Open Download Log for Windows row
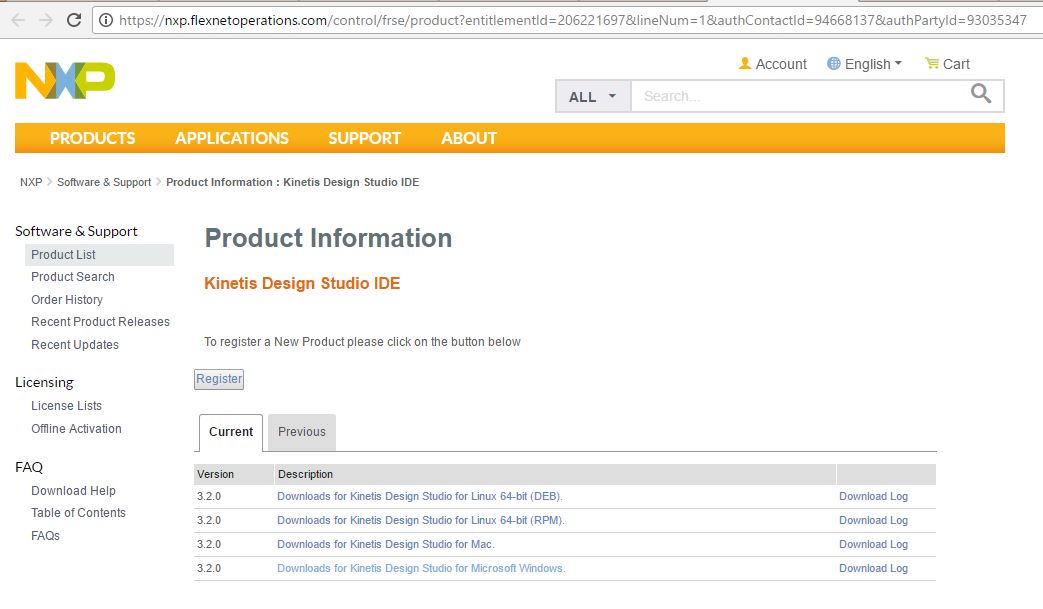 coord(873,568)
